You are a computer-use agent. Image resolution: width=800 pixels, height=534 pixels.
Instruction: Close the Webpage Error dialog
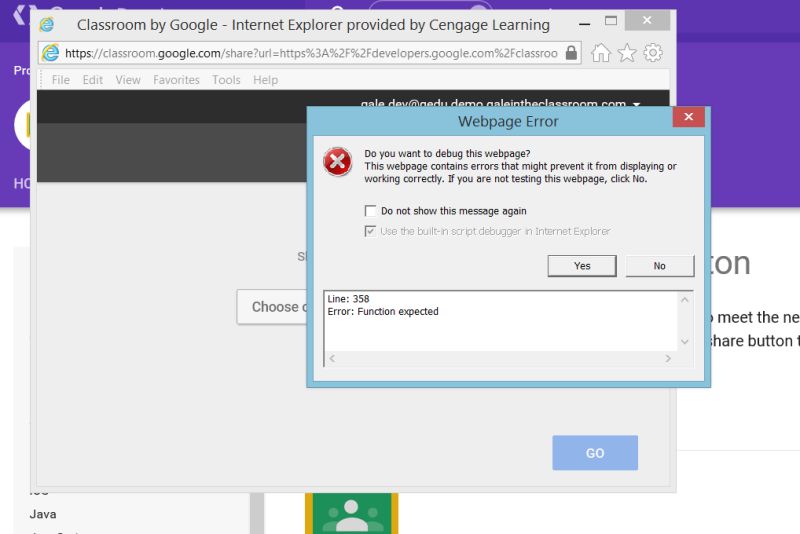tap(689, 117)
